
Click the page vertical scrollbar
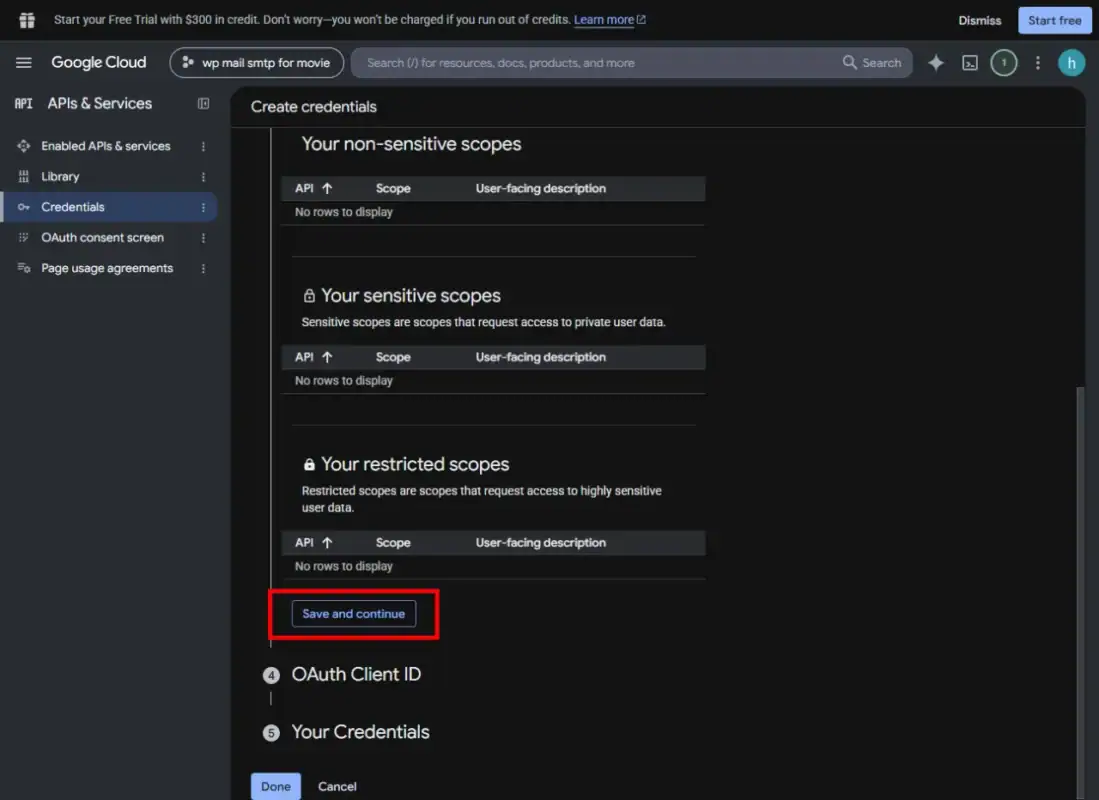coord(1080,592)
